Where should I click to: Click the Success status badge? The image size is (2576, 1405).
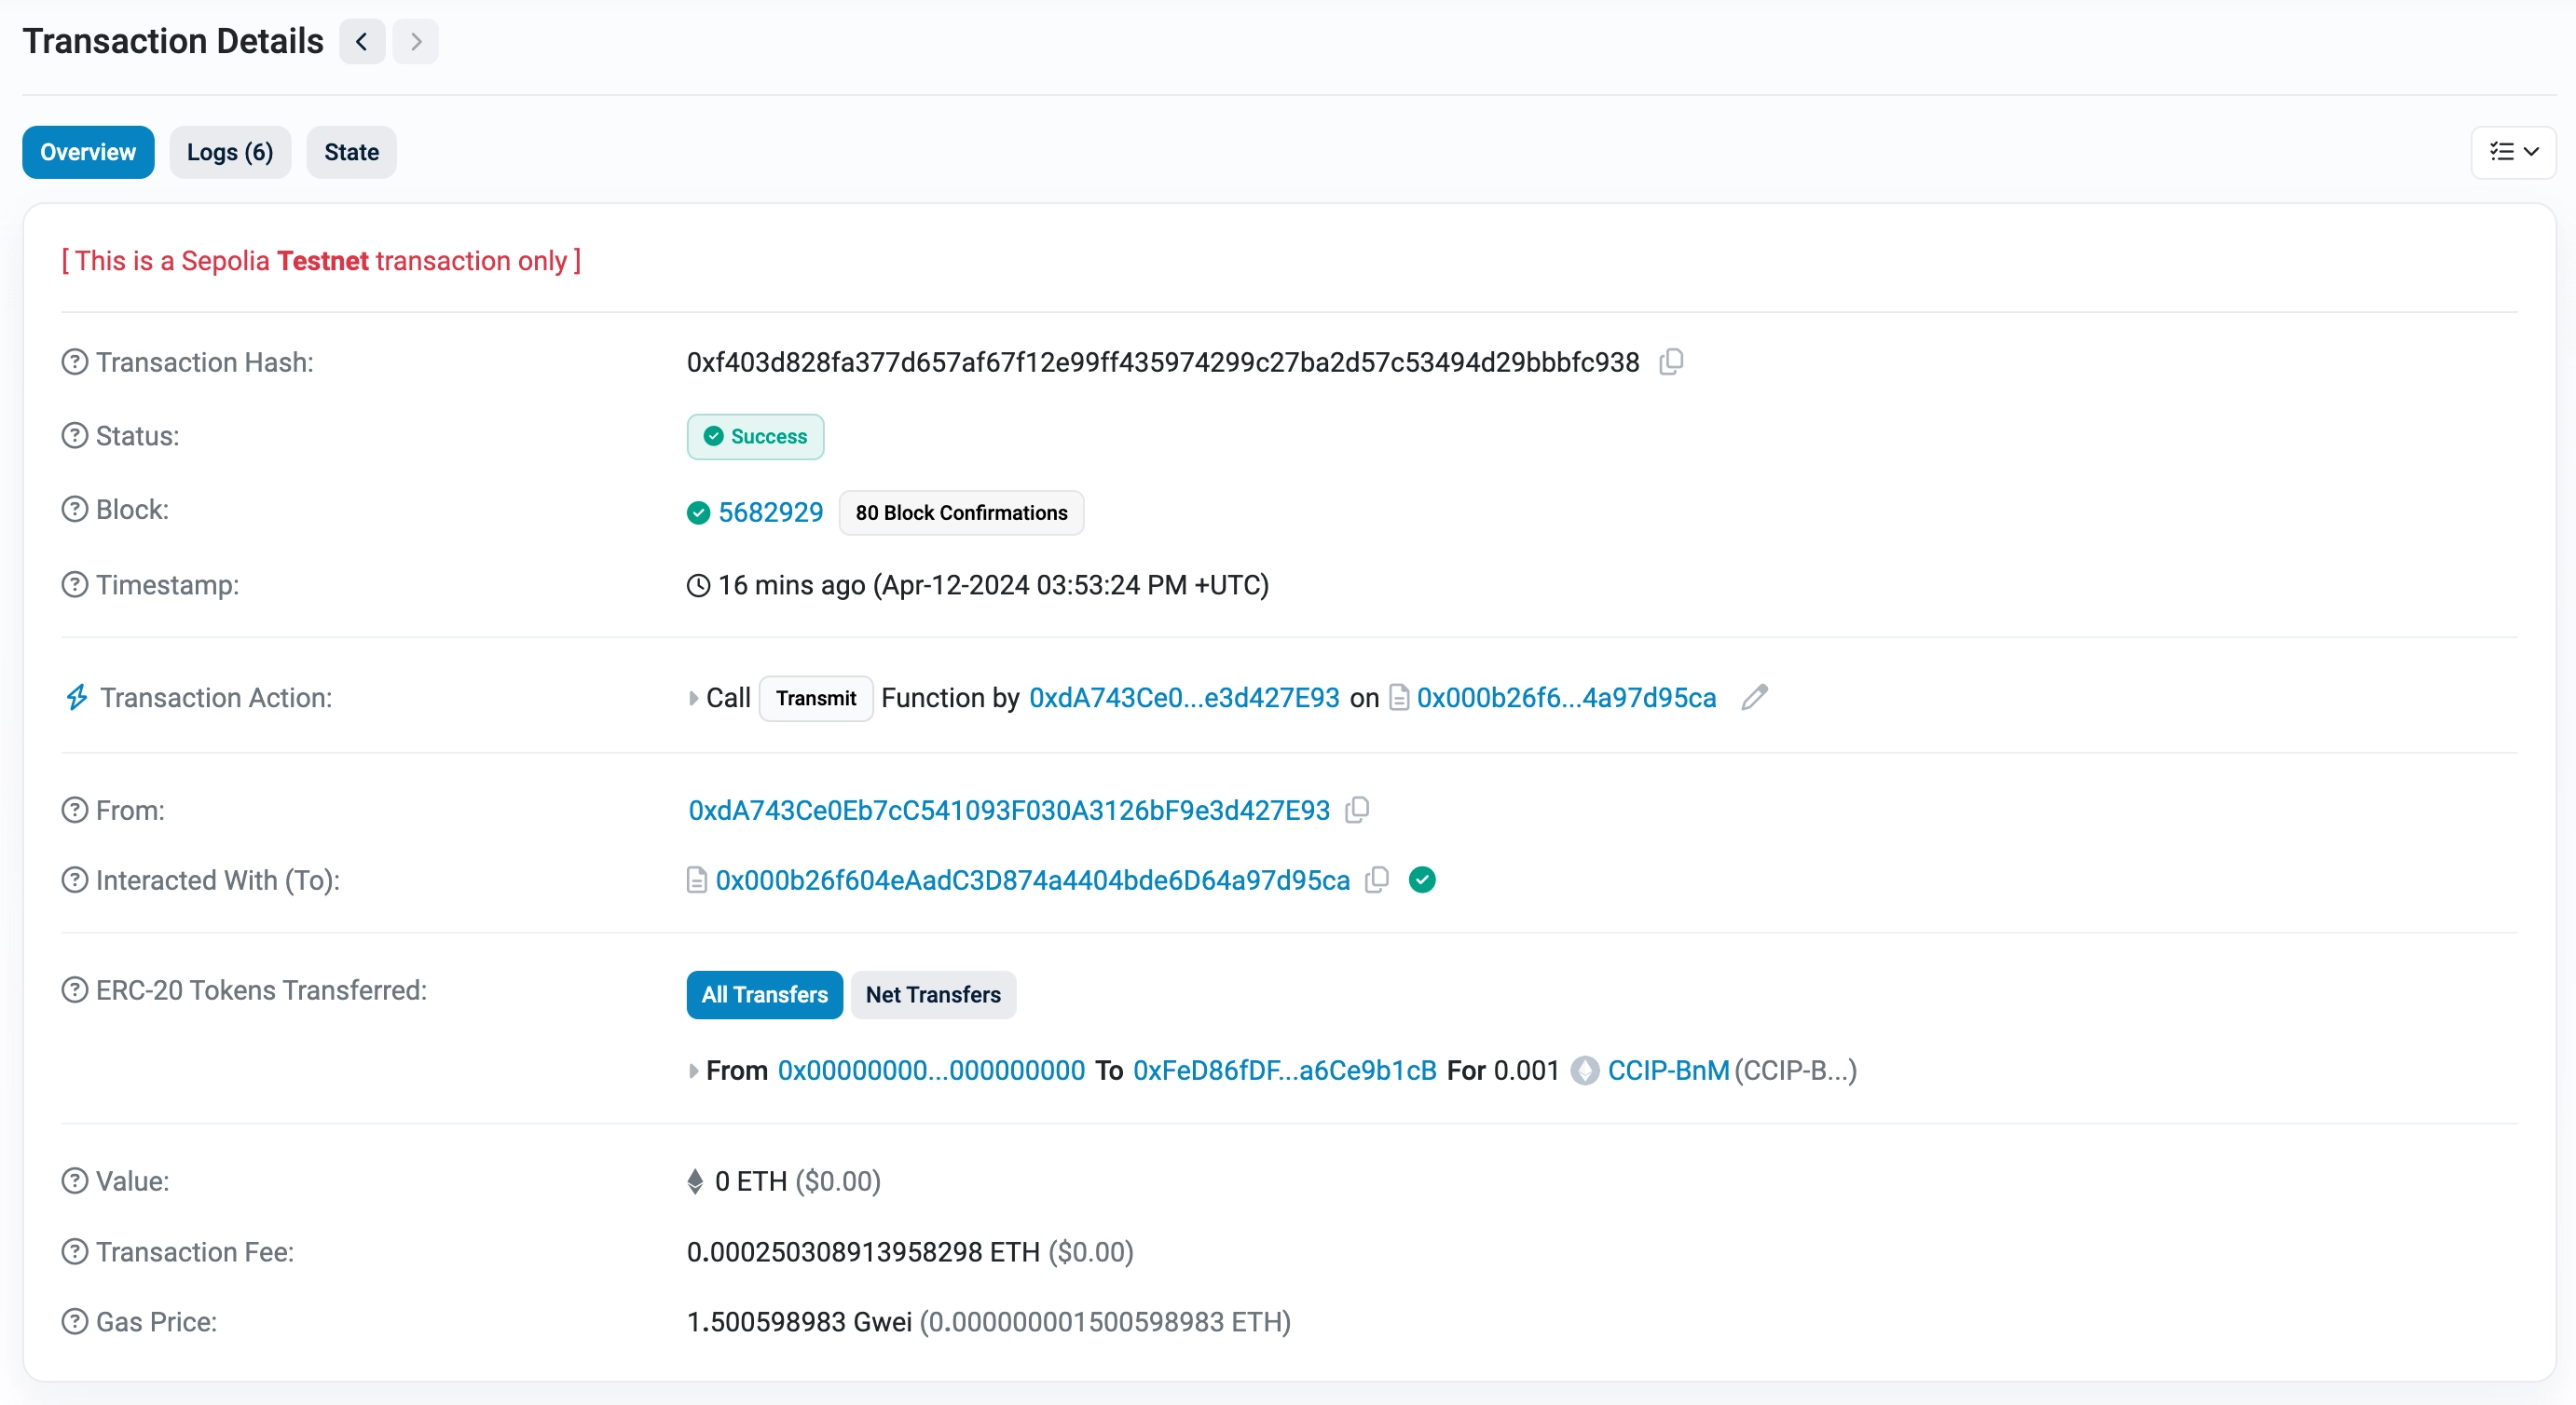755,437
